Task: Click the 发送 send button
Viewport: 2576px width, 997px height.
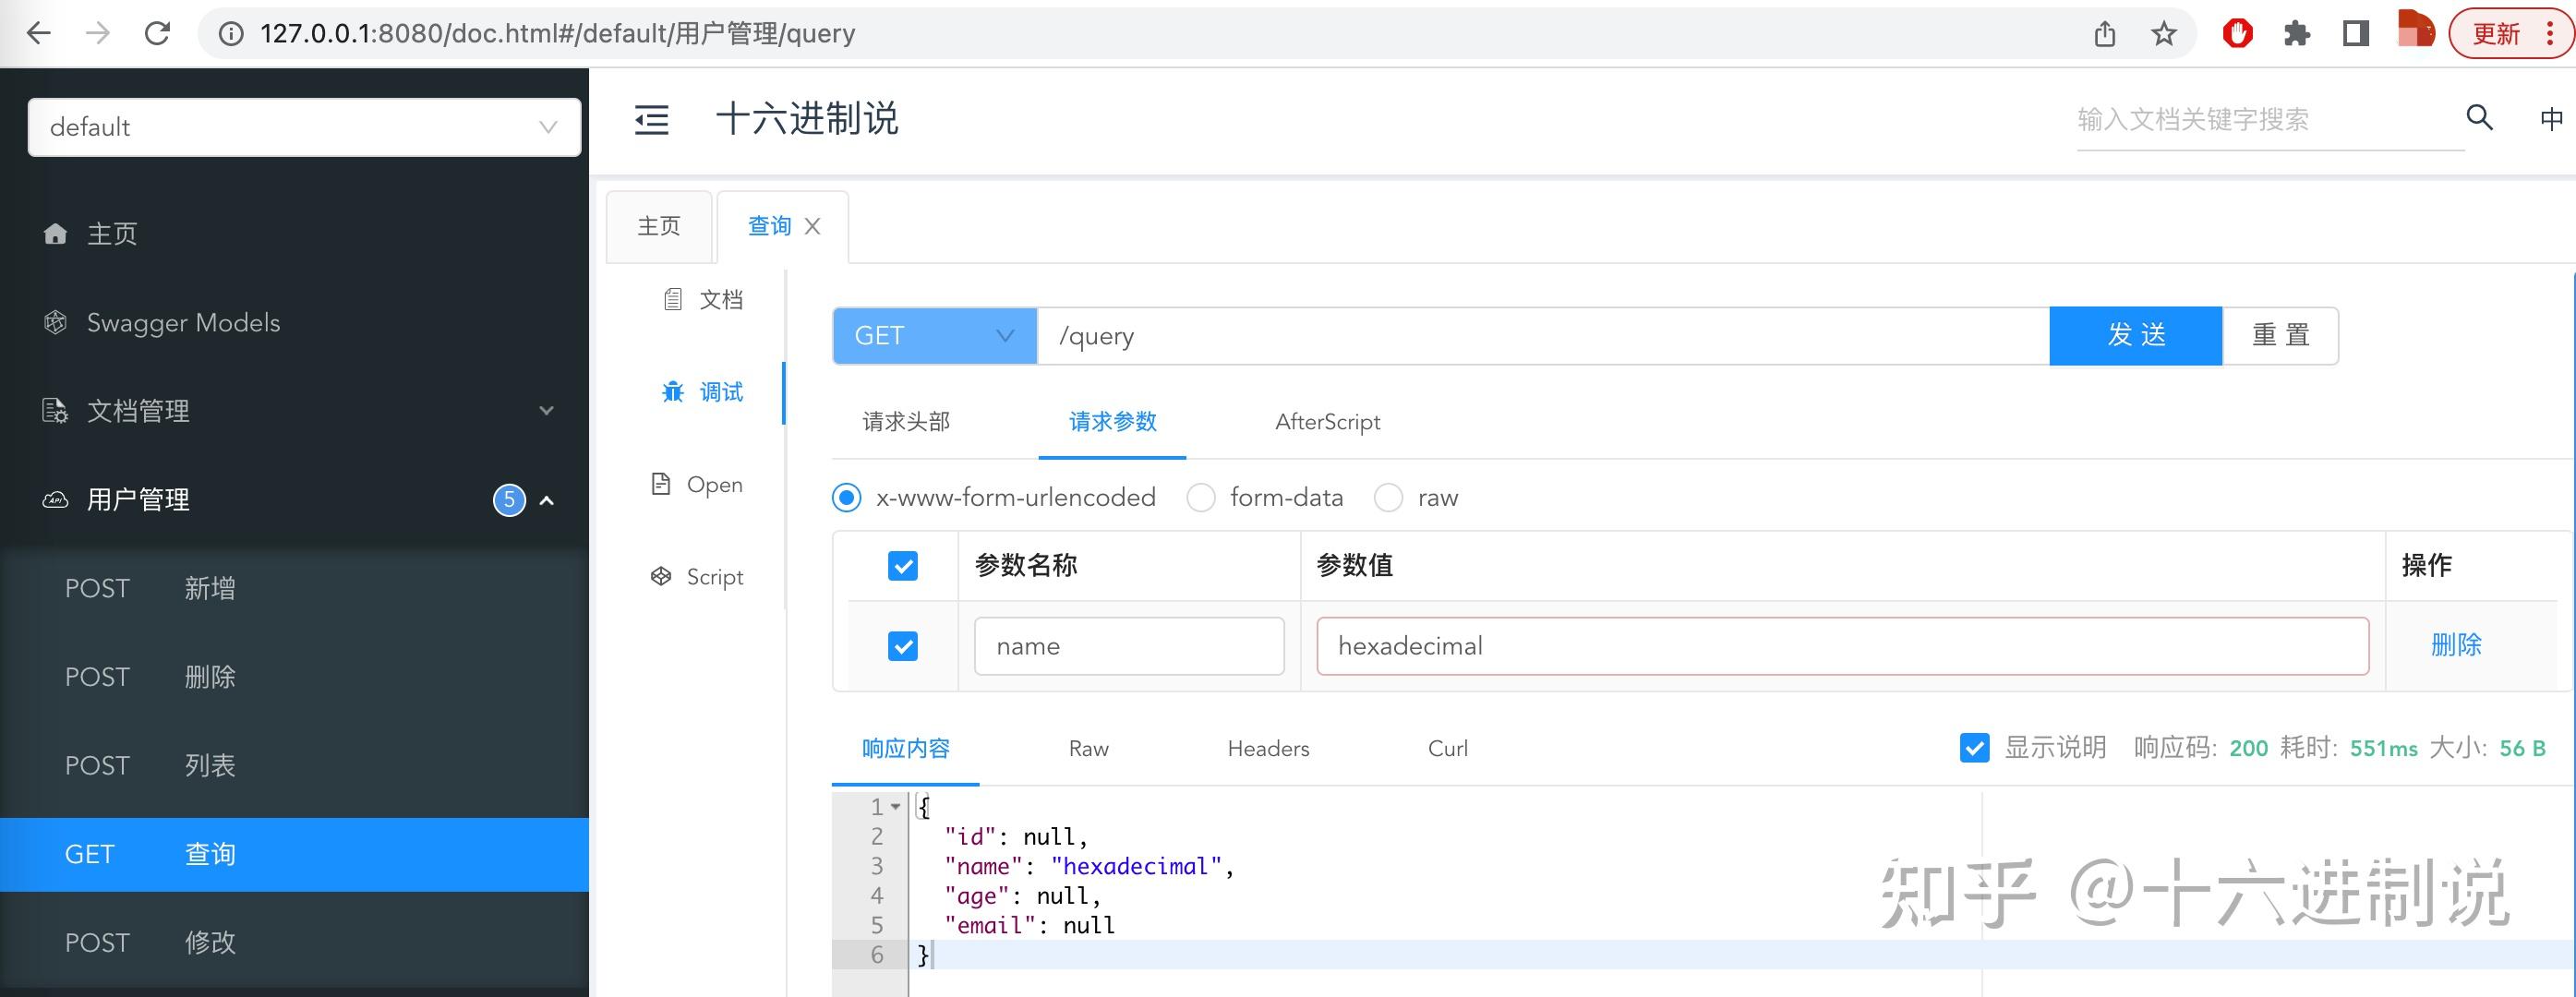Action: point(2135,336)
